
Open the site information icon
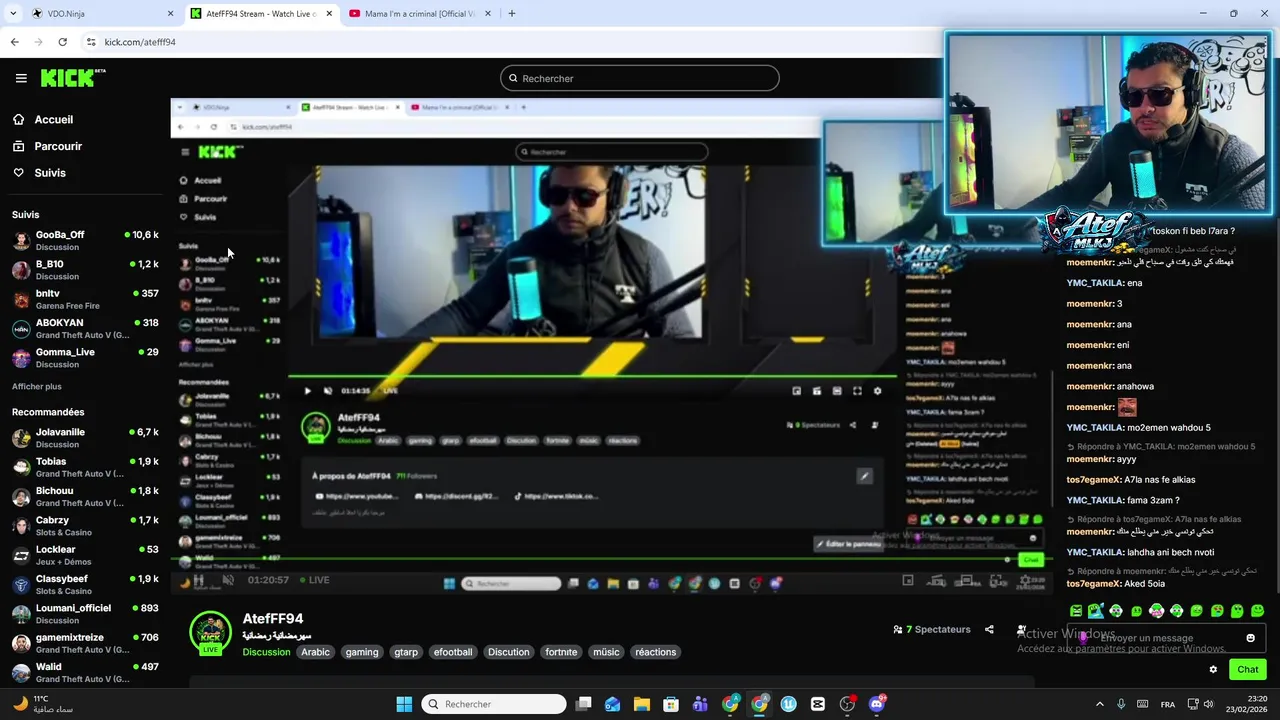coord(91,42)
